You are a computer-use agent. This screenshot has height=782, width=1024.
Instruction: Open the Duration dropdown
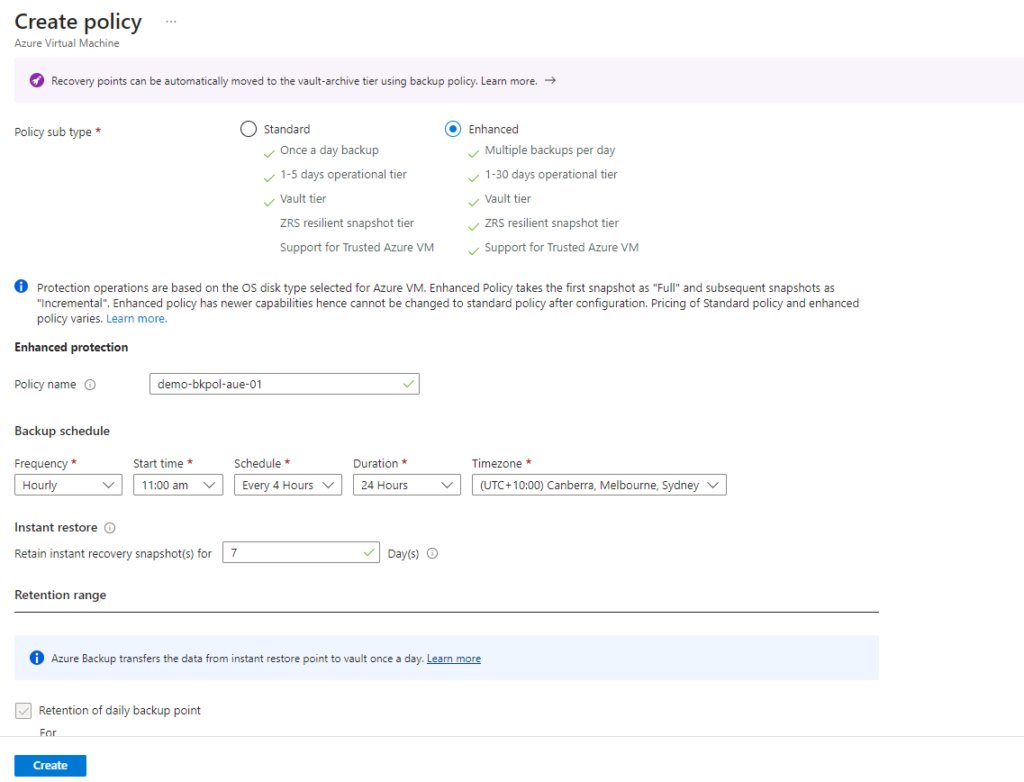coord(406,485)
